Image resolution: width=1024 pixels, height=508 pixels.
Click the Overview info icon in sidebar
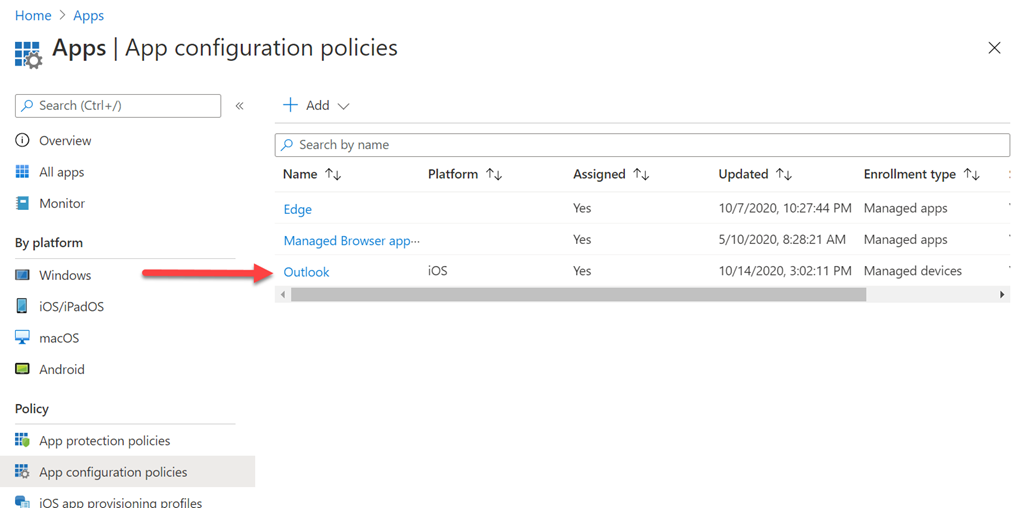(x=22, y=141)
